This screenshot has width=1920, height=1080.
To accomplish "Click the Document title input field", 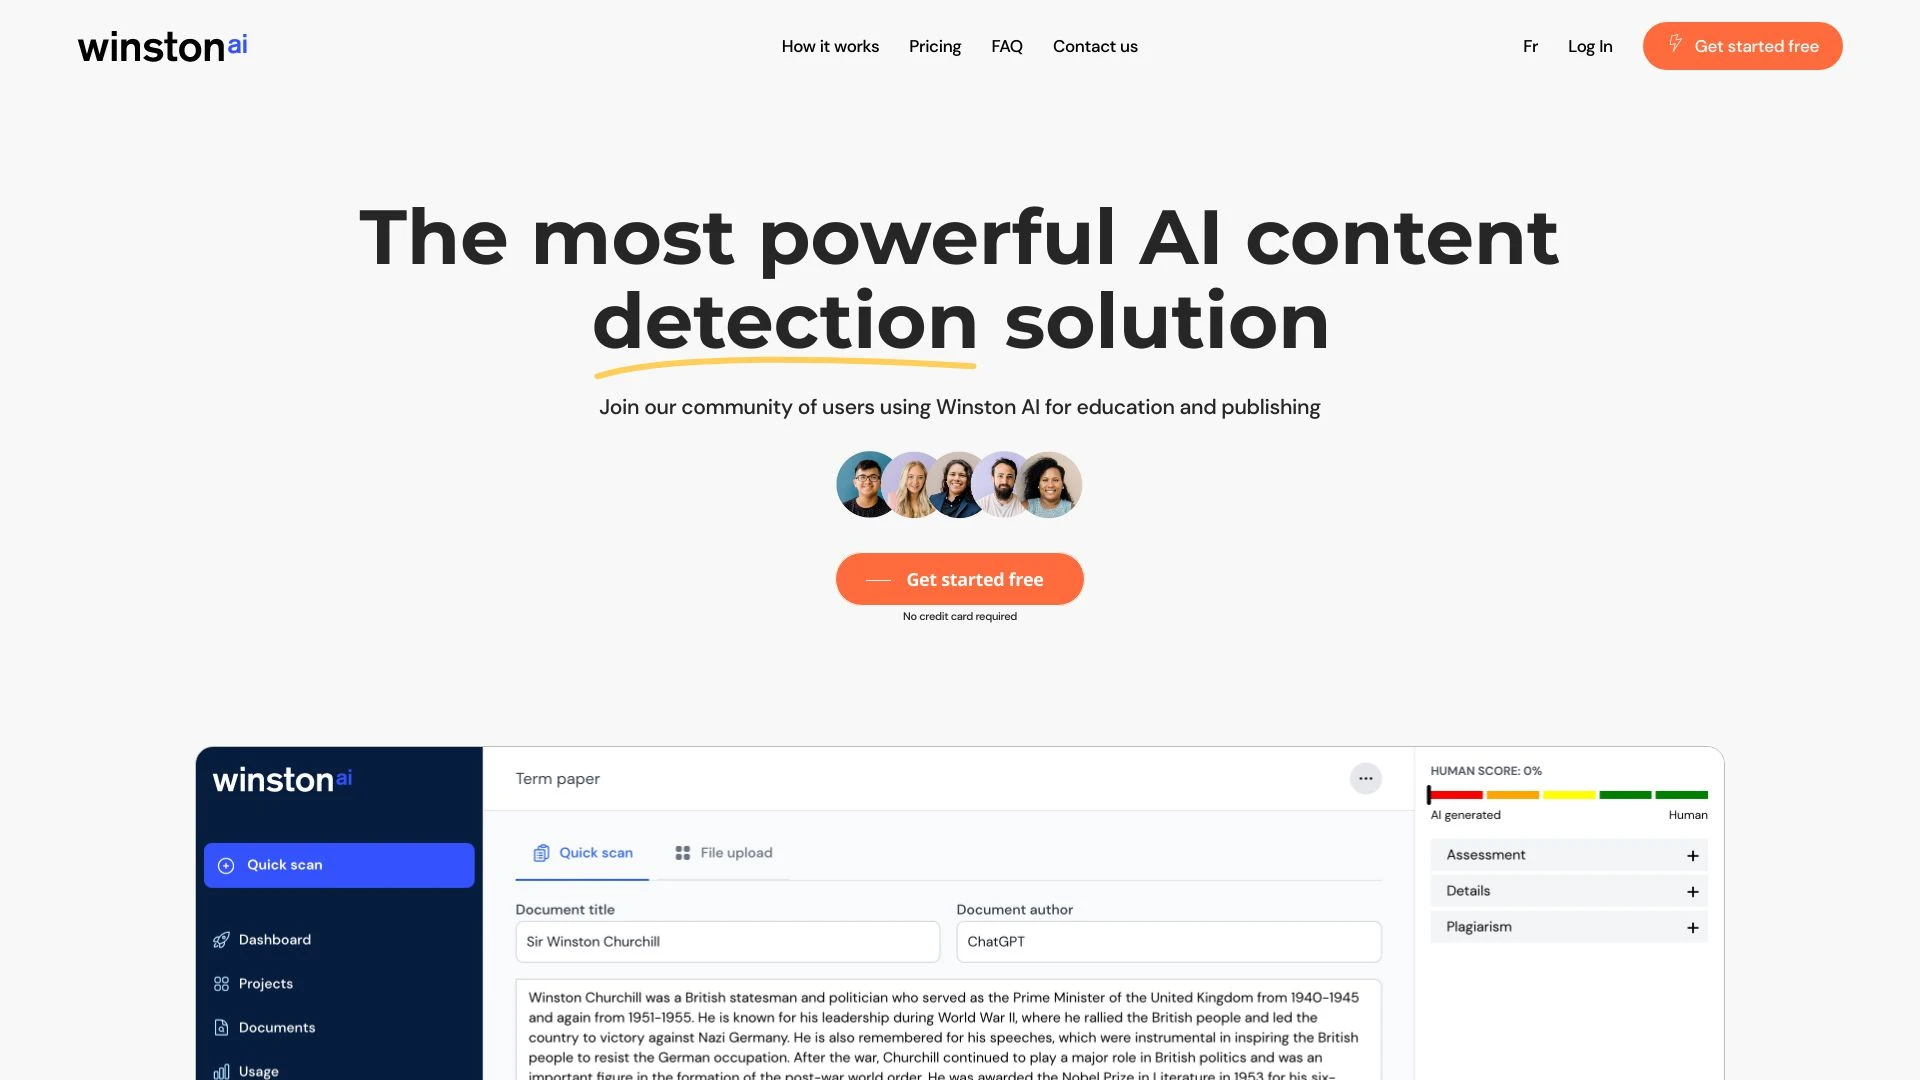I will pos(727,942).
